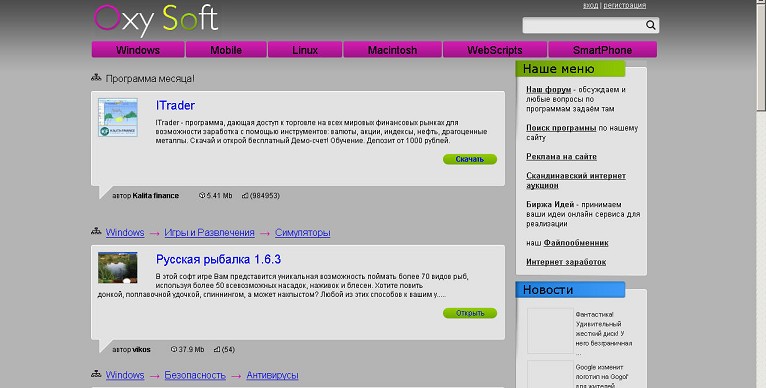766x388 pixels.
Task: Follow the регистрация link
Action: click(x=624, y=5)
